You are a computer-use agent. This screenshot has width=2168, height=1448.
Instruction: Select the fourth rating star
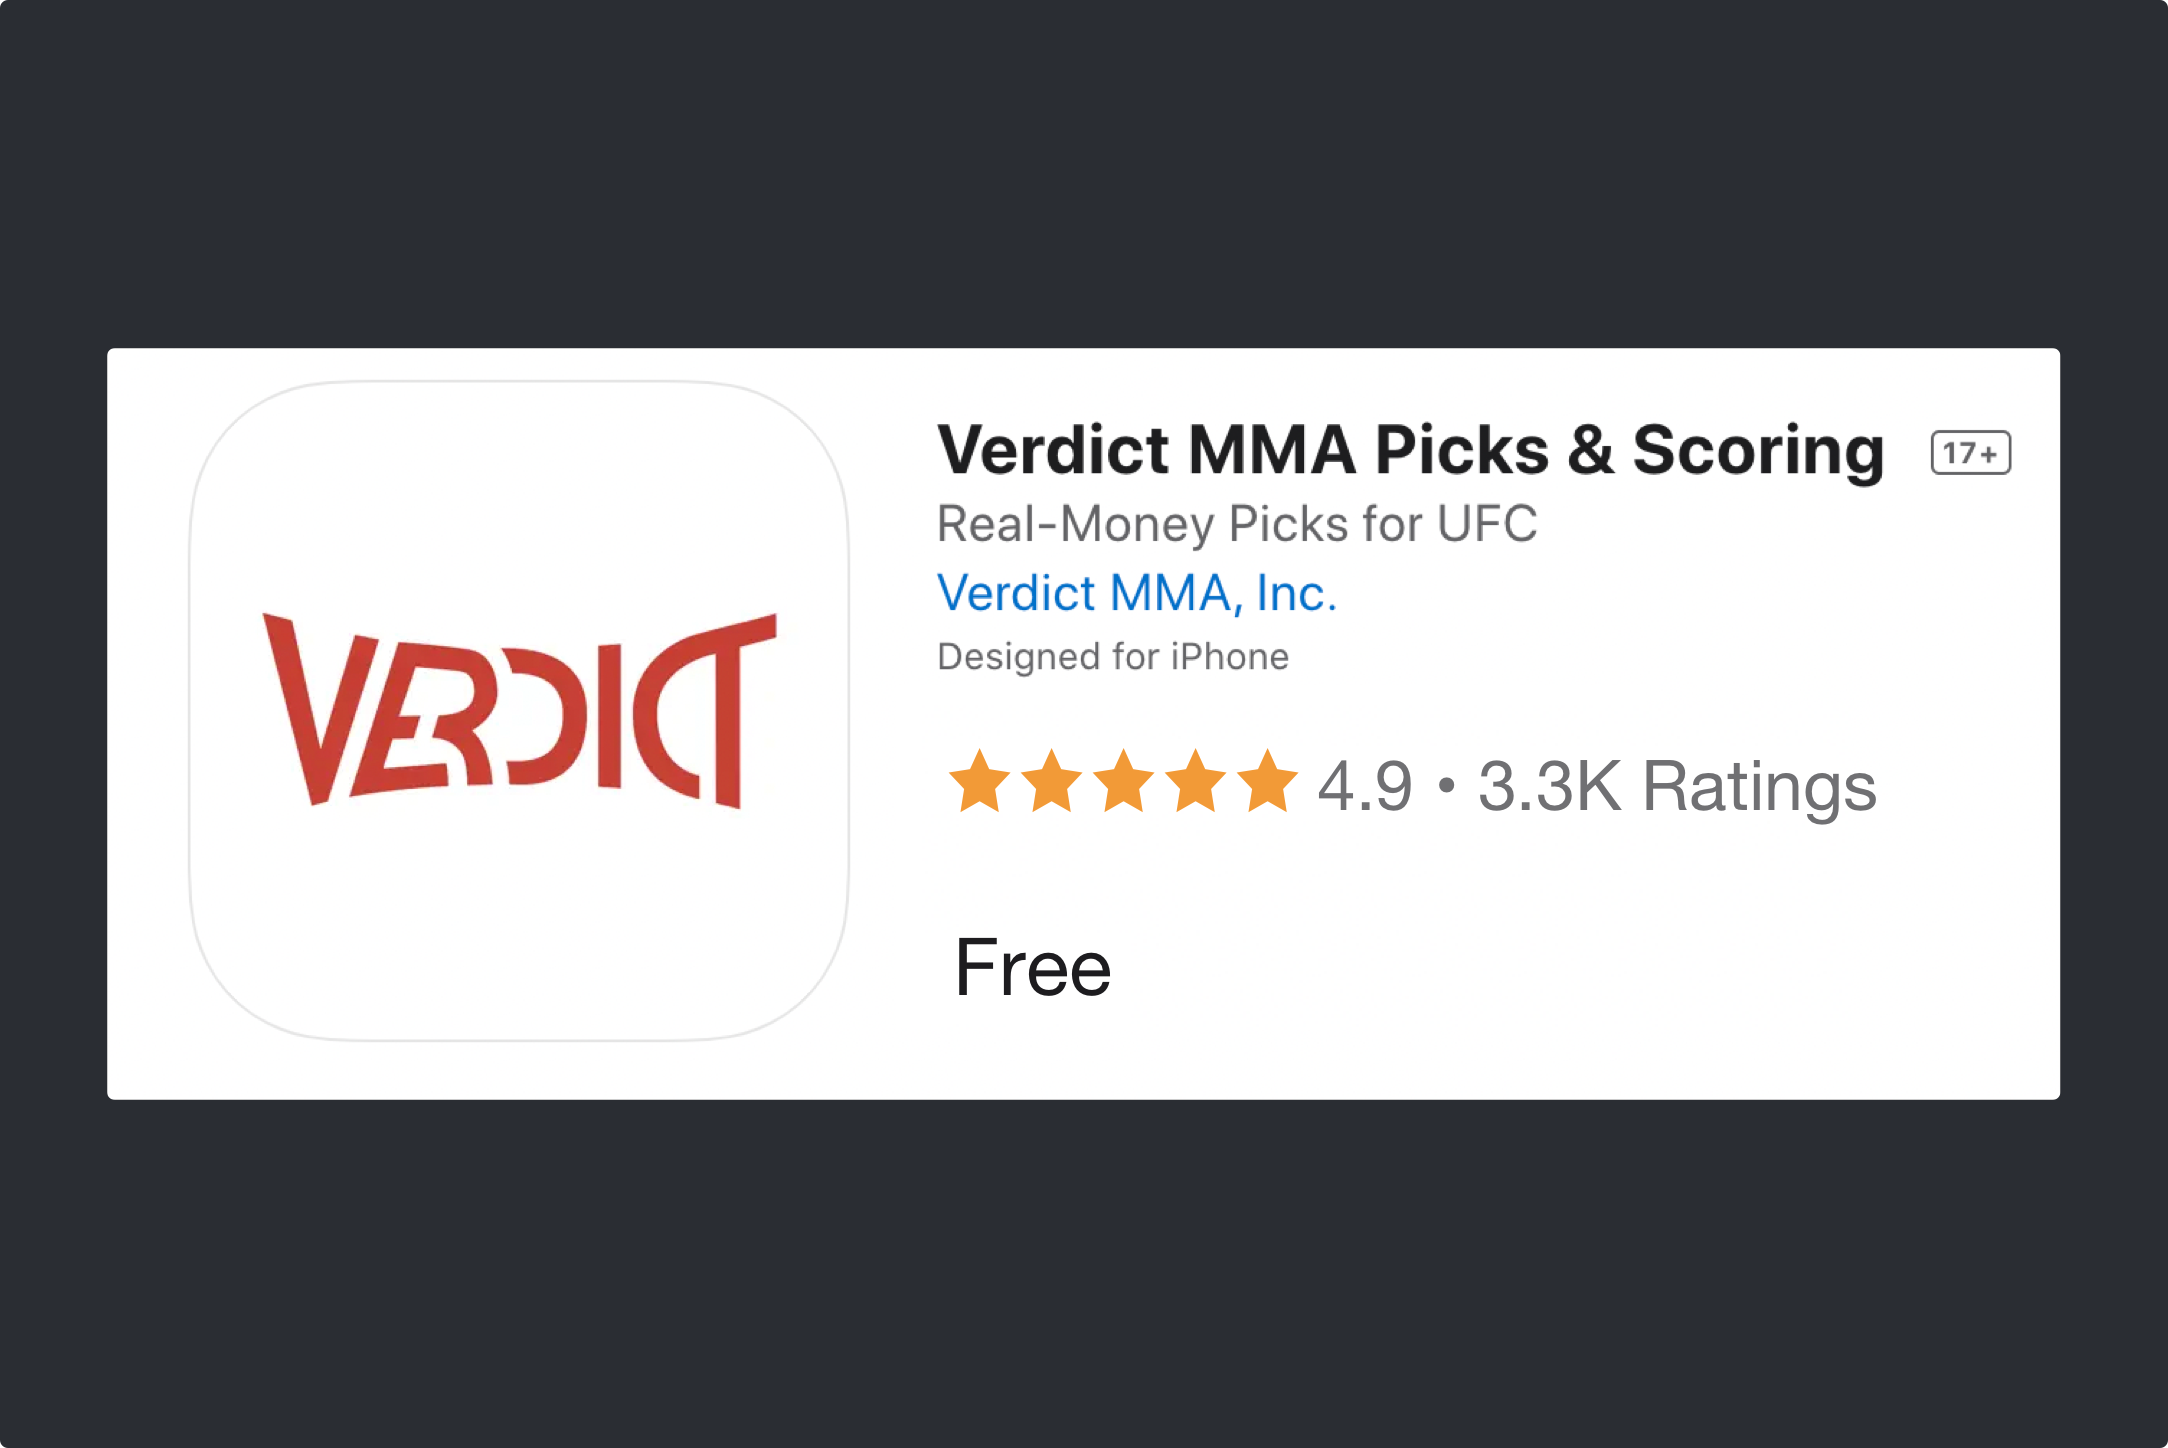(x=1195, y=783)
